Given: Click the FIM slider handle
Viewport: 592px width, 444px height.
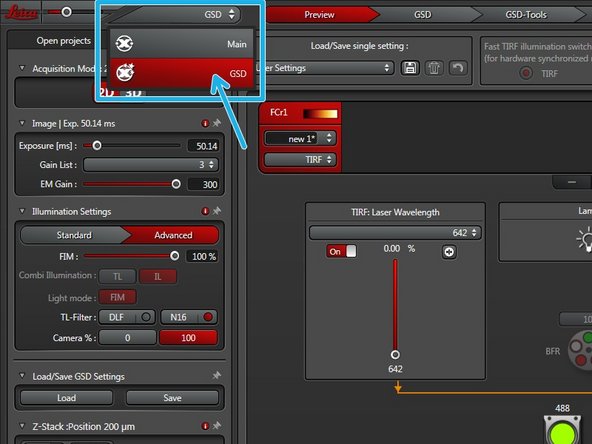Looking at the screenshot, I should 174,256.
